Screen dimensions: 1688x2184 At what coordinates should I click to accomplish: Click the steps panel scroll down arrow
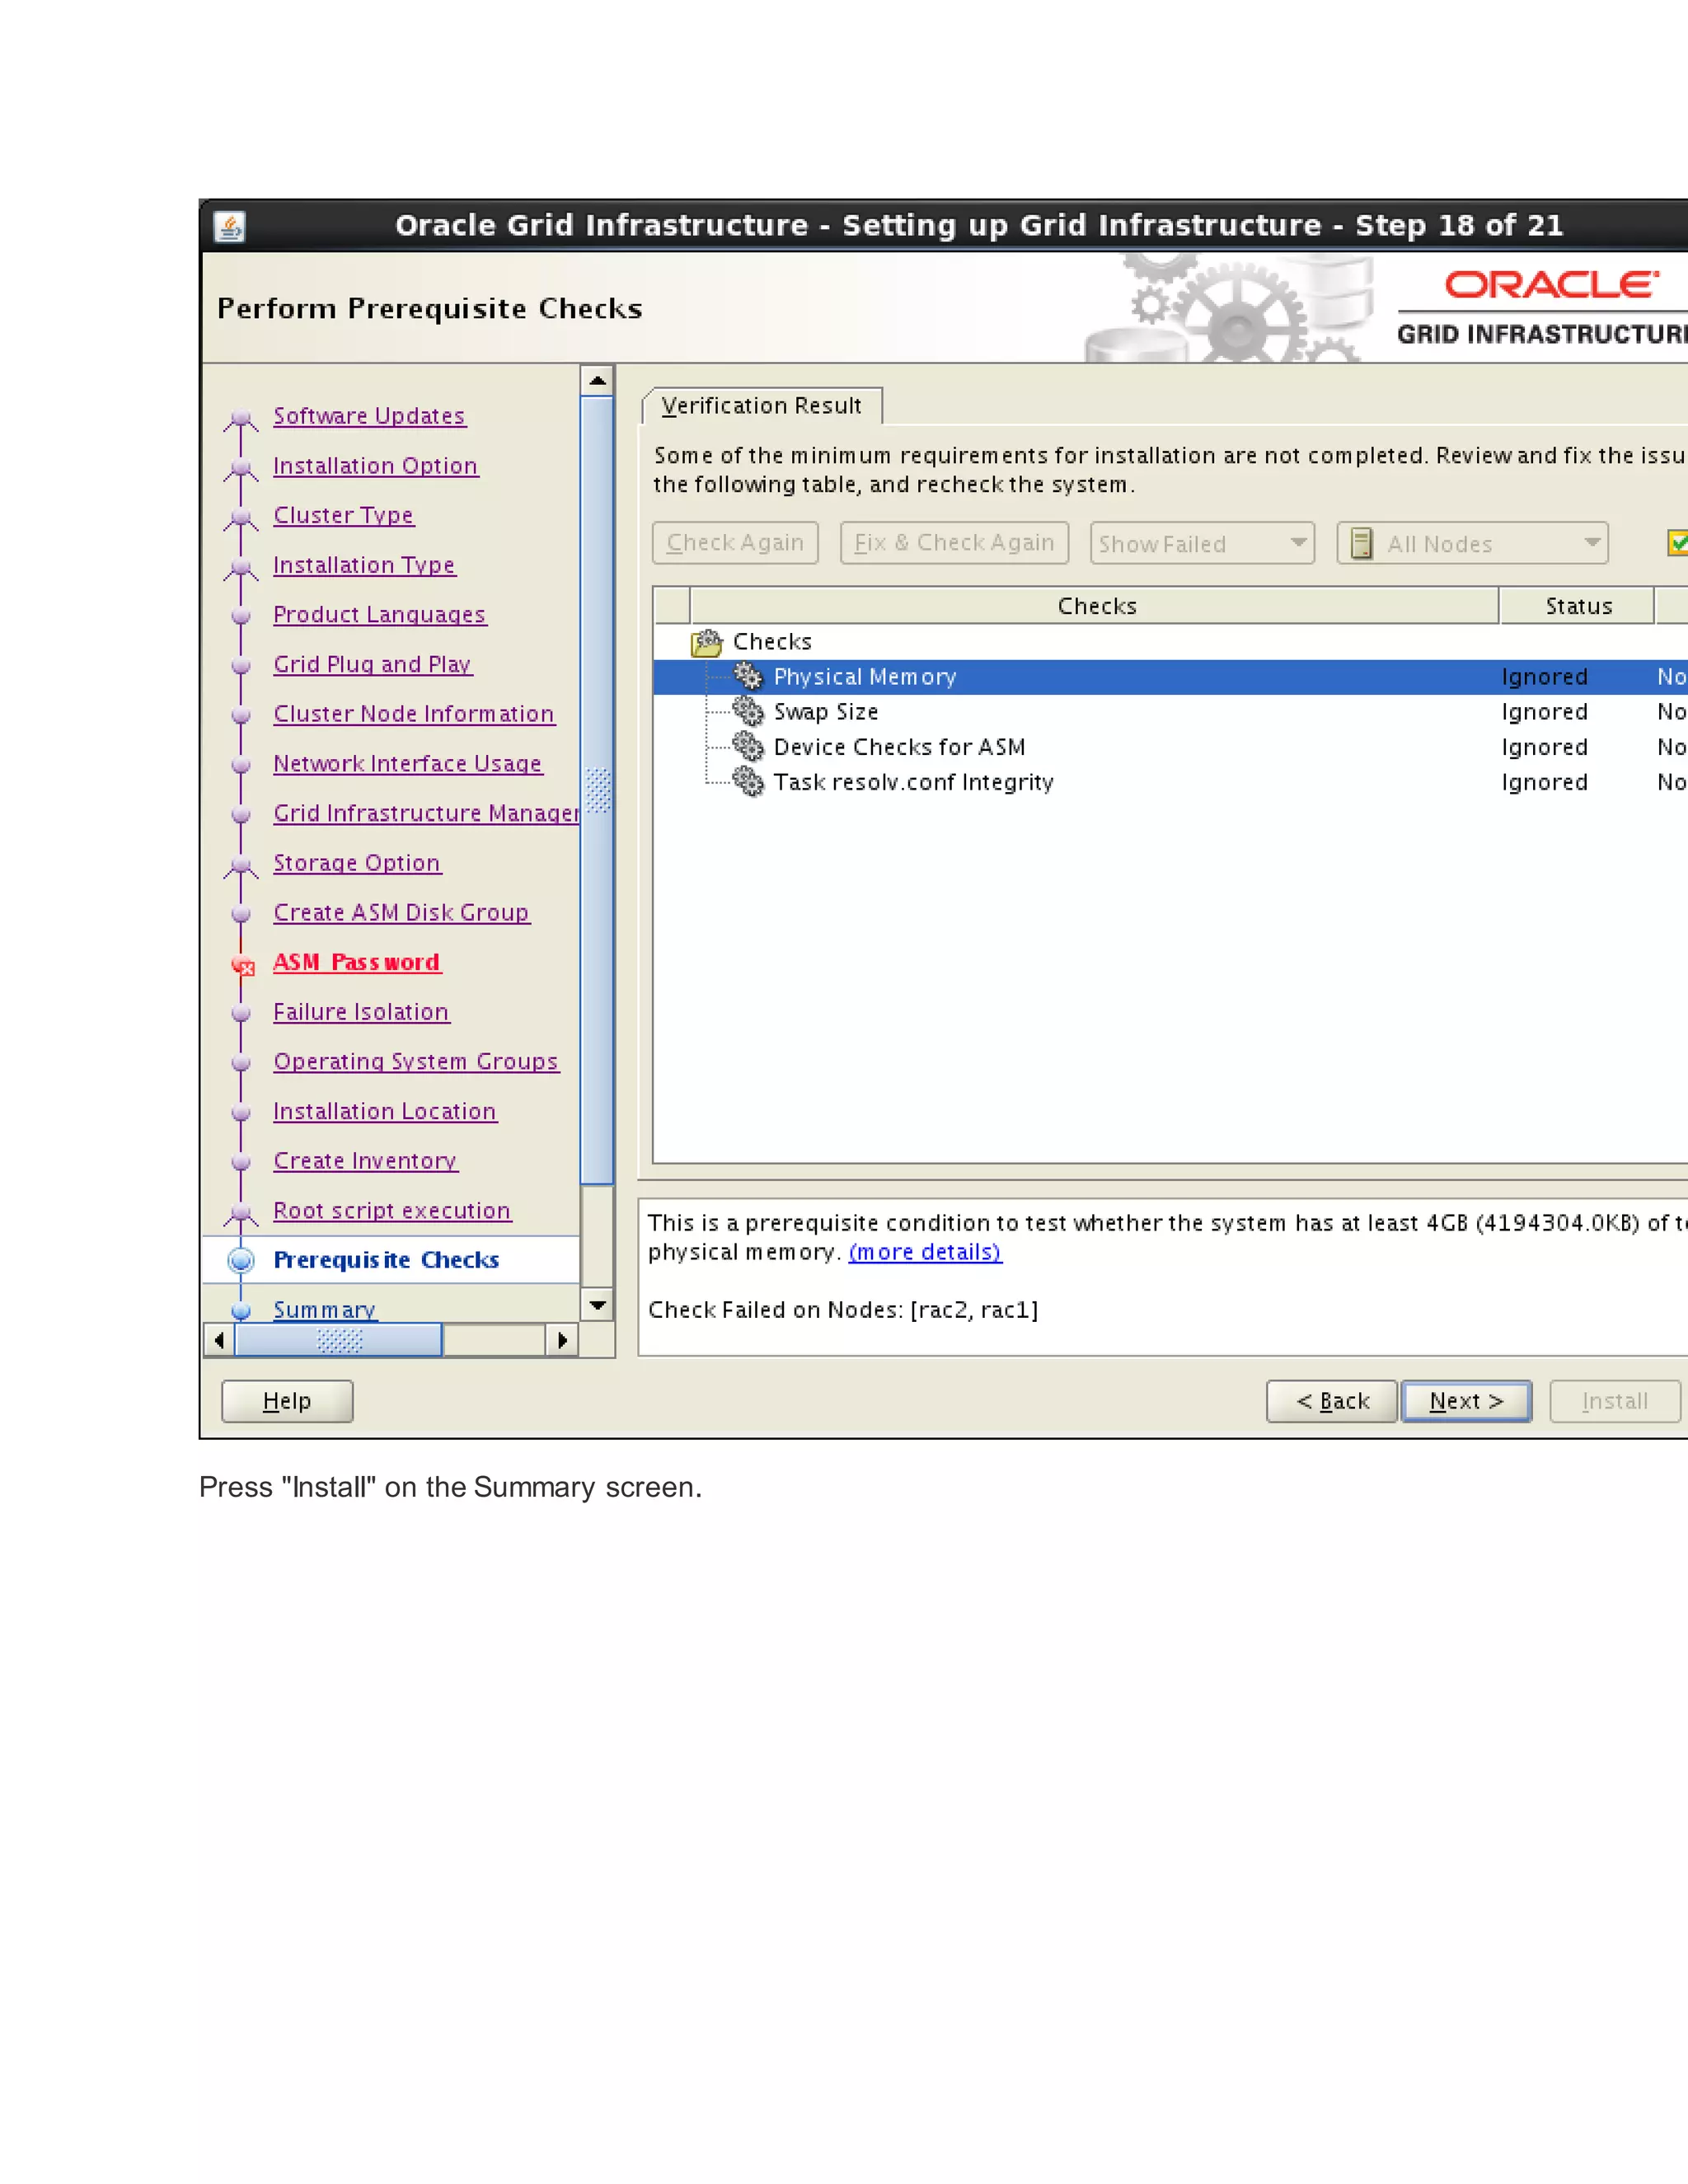click(597, 1304)
